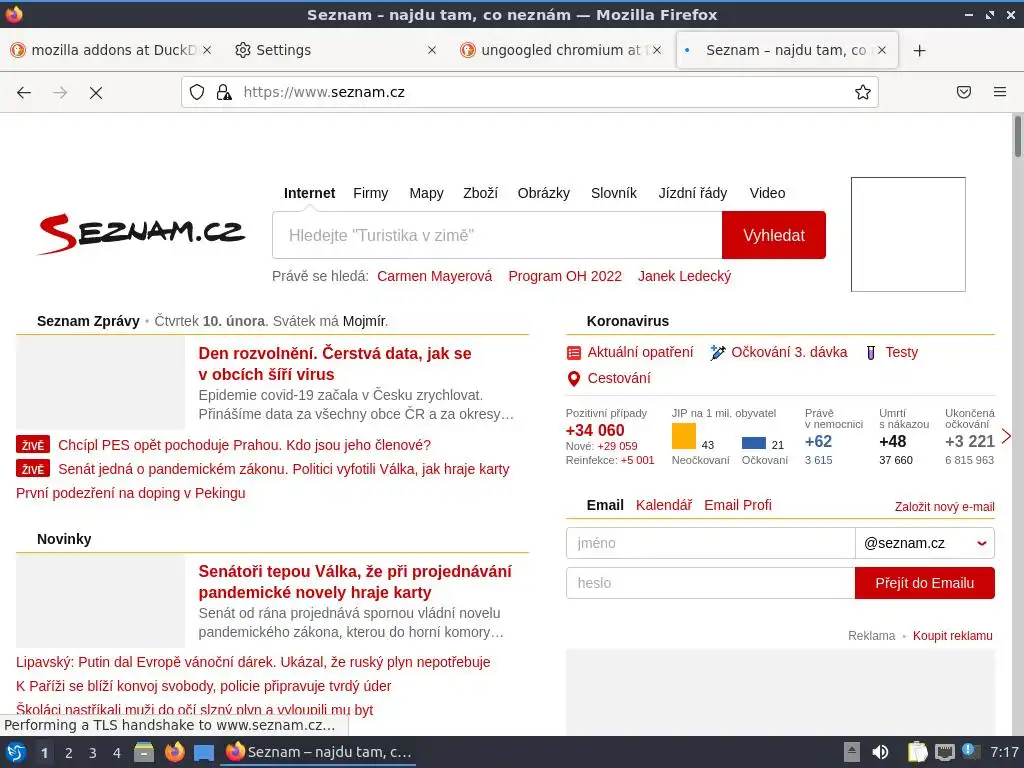The image size is (1024, 768).
Task: Open the taskbar start menu icon
Action: (x=16, y=752)
